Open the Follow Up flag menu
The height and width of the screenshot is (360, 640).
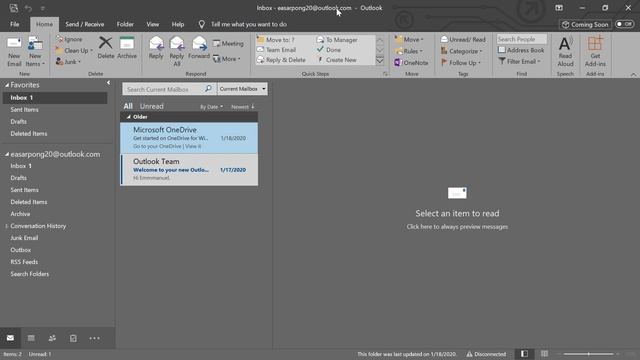coord(461,62)
